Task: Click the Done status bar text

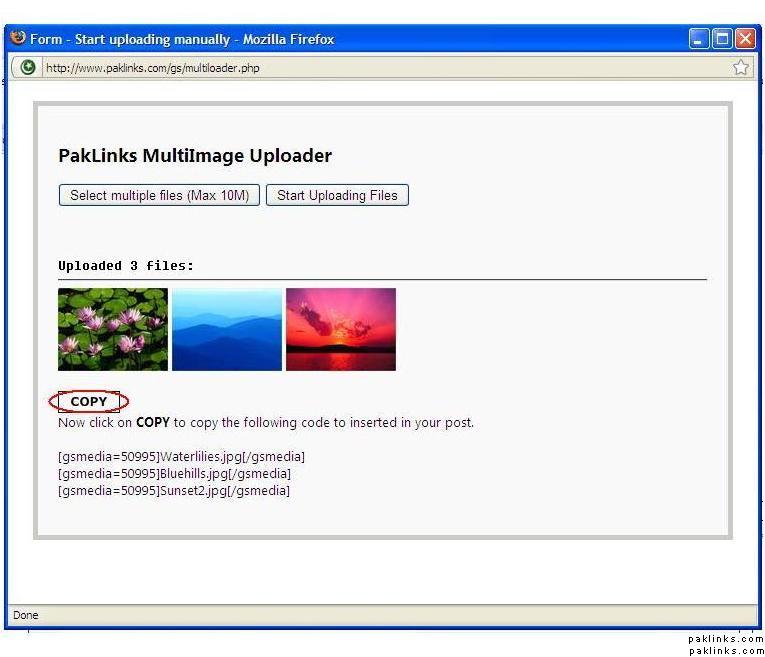Action: click(25, 615)
